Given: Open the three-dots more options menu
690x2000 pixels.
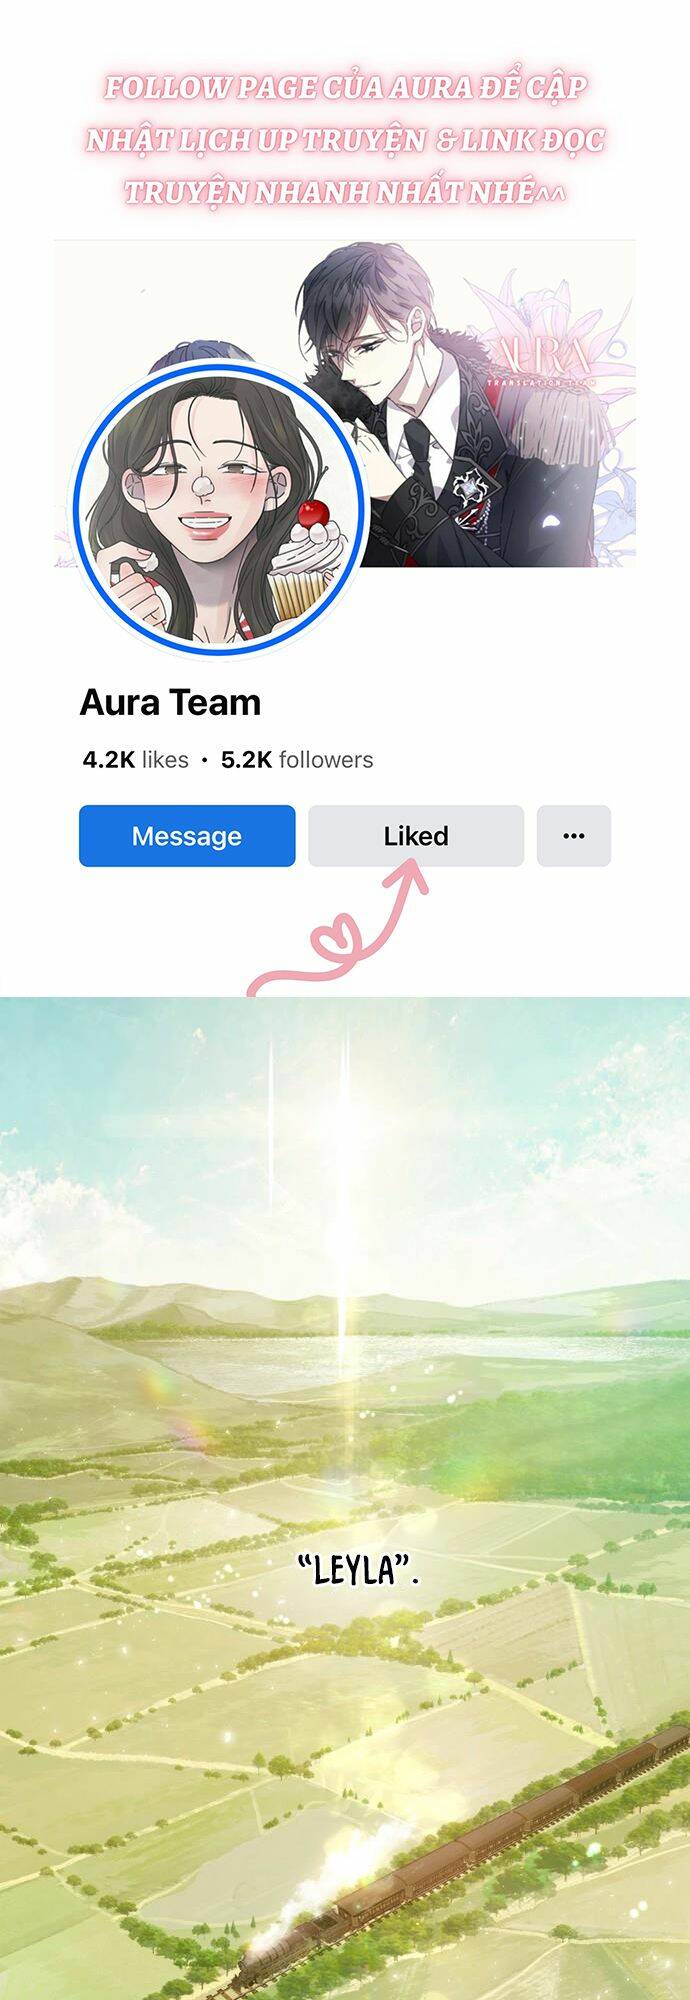Looking at the screenshot, I should coord(574,835).
